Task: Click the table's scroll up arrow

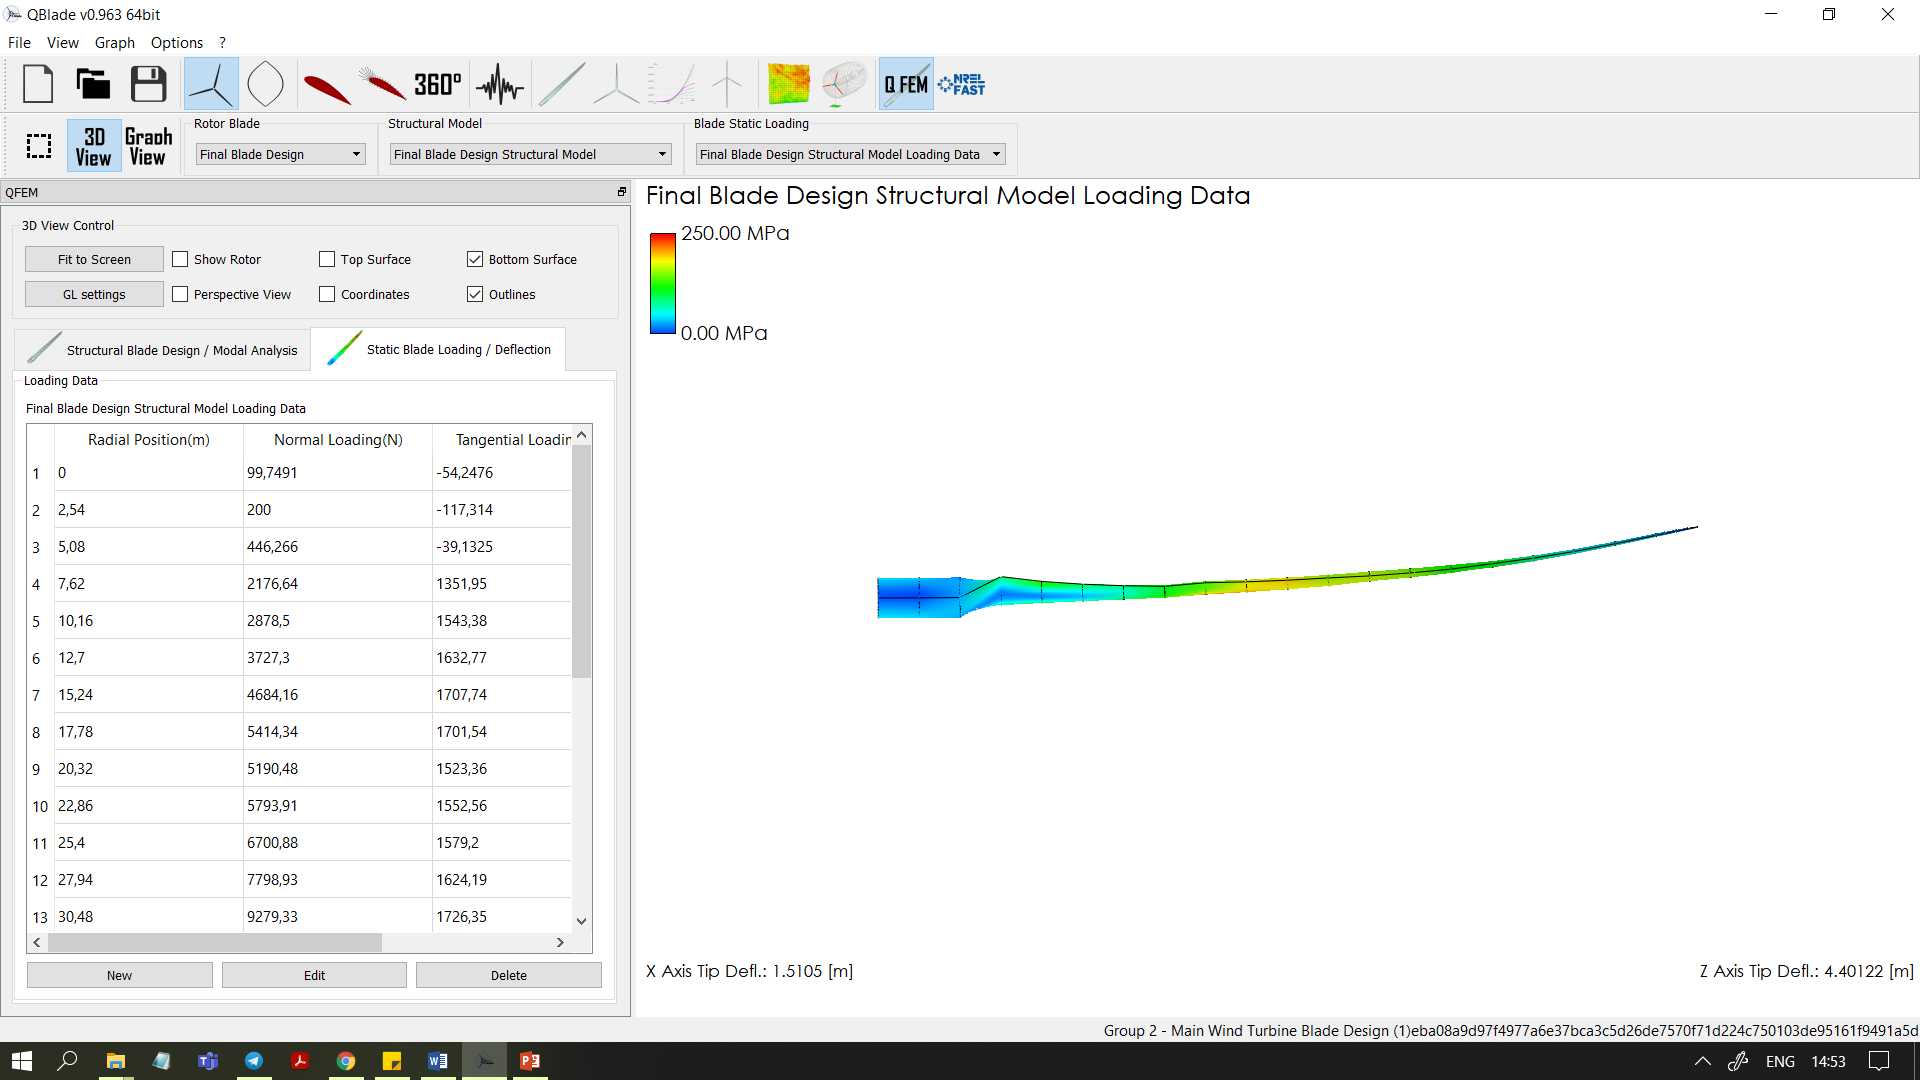Action: coord(581,435)
